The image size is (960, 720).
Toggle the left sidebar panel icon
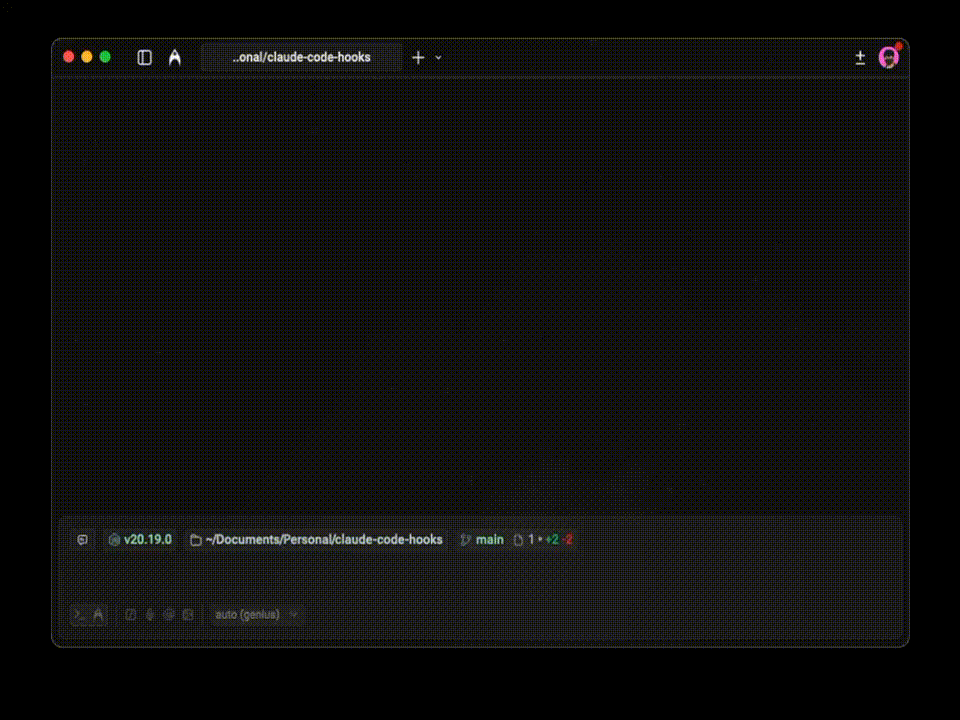click(144, 58)
